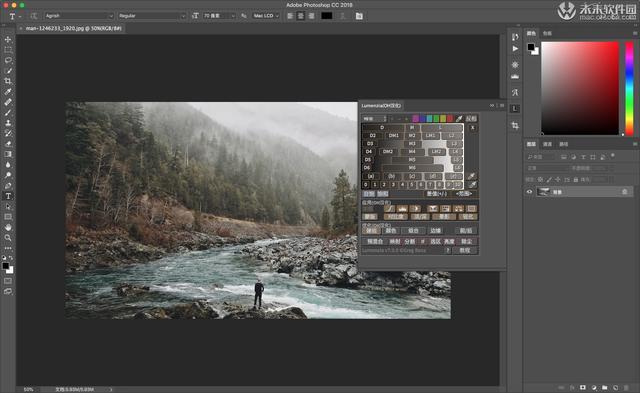Open the layer kind filter dropdown
The height and width of the screenshot is (393, 640).
tap(541, 157)
